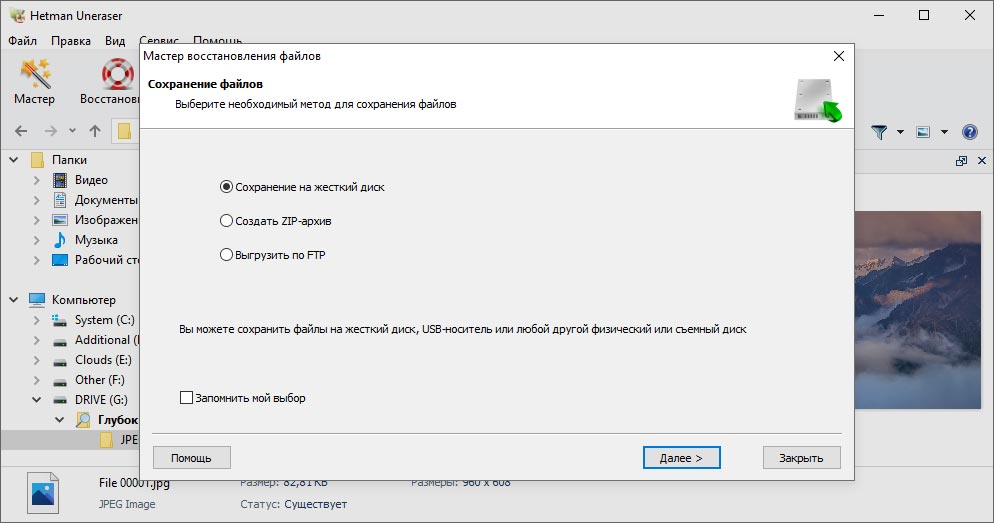The width and height of the screenshot is (994, 523).
Task: Close the preview panel
Action: click(x=982, y=161)
